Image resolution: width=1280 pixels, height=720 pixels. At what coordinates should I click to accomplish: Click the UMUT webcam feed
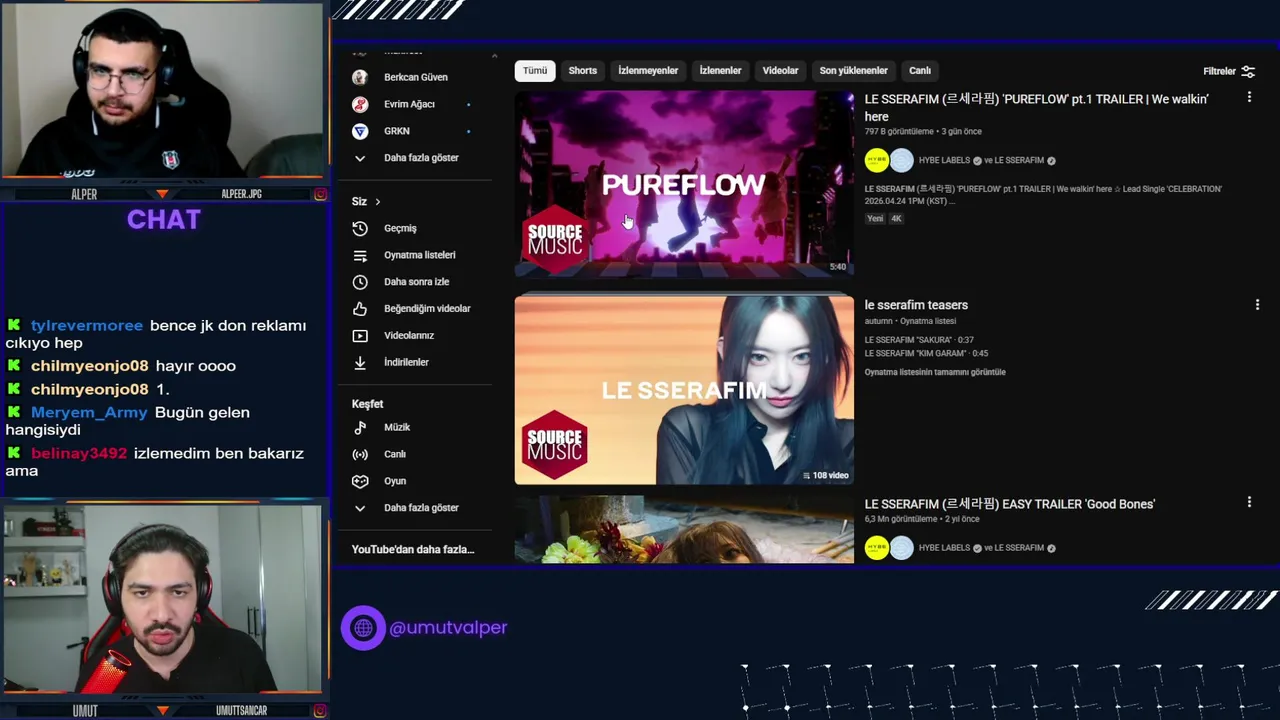pos(163,598)
